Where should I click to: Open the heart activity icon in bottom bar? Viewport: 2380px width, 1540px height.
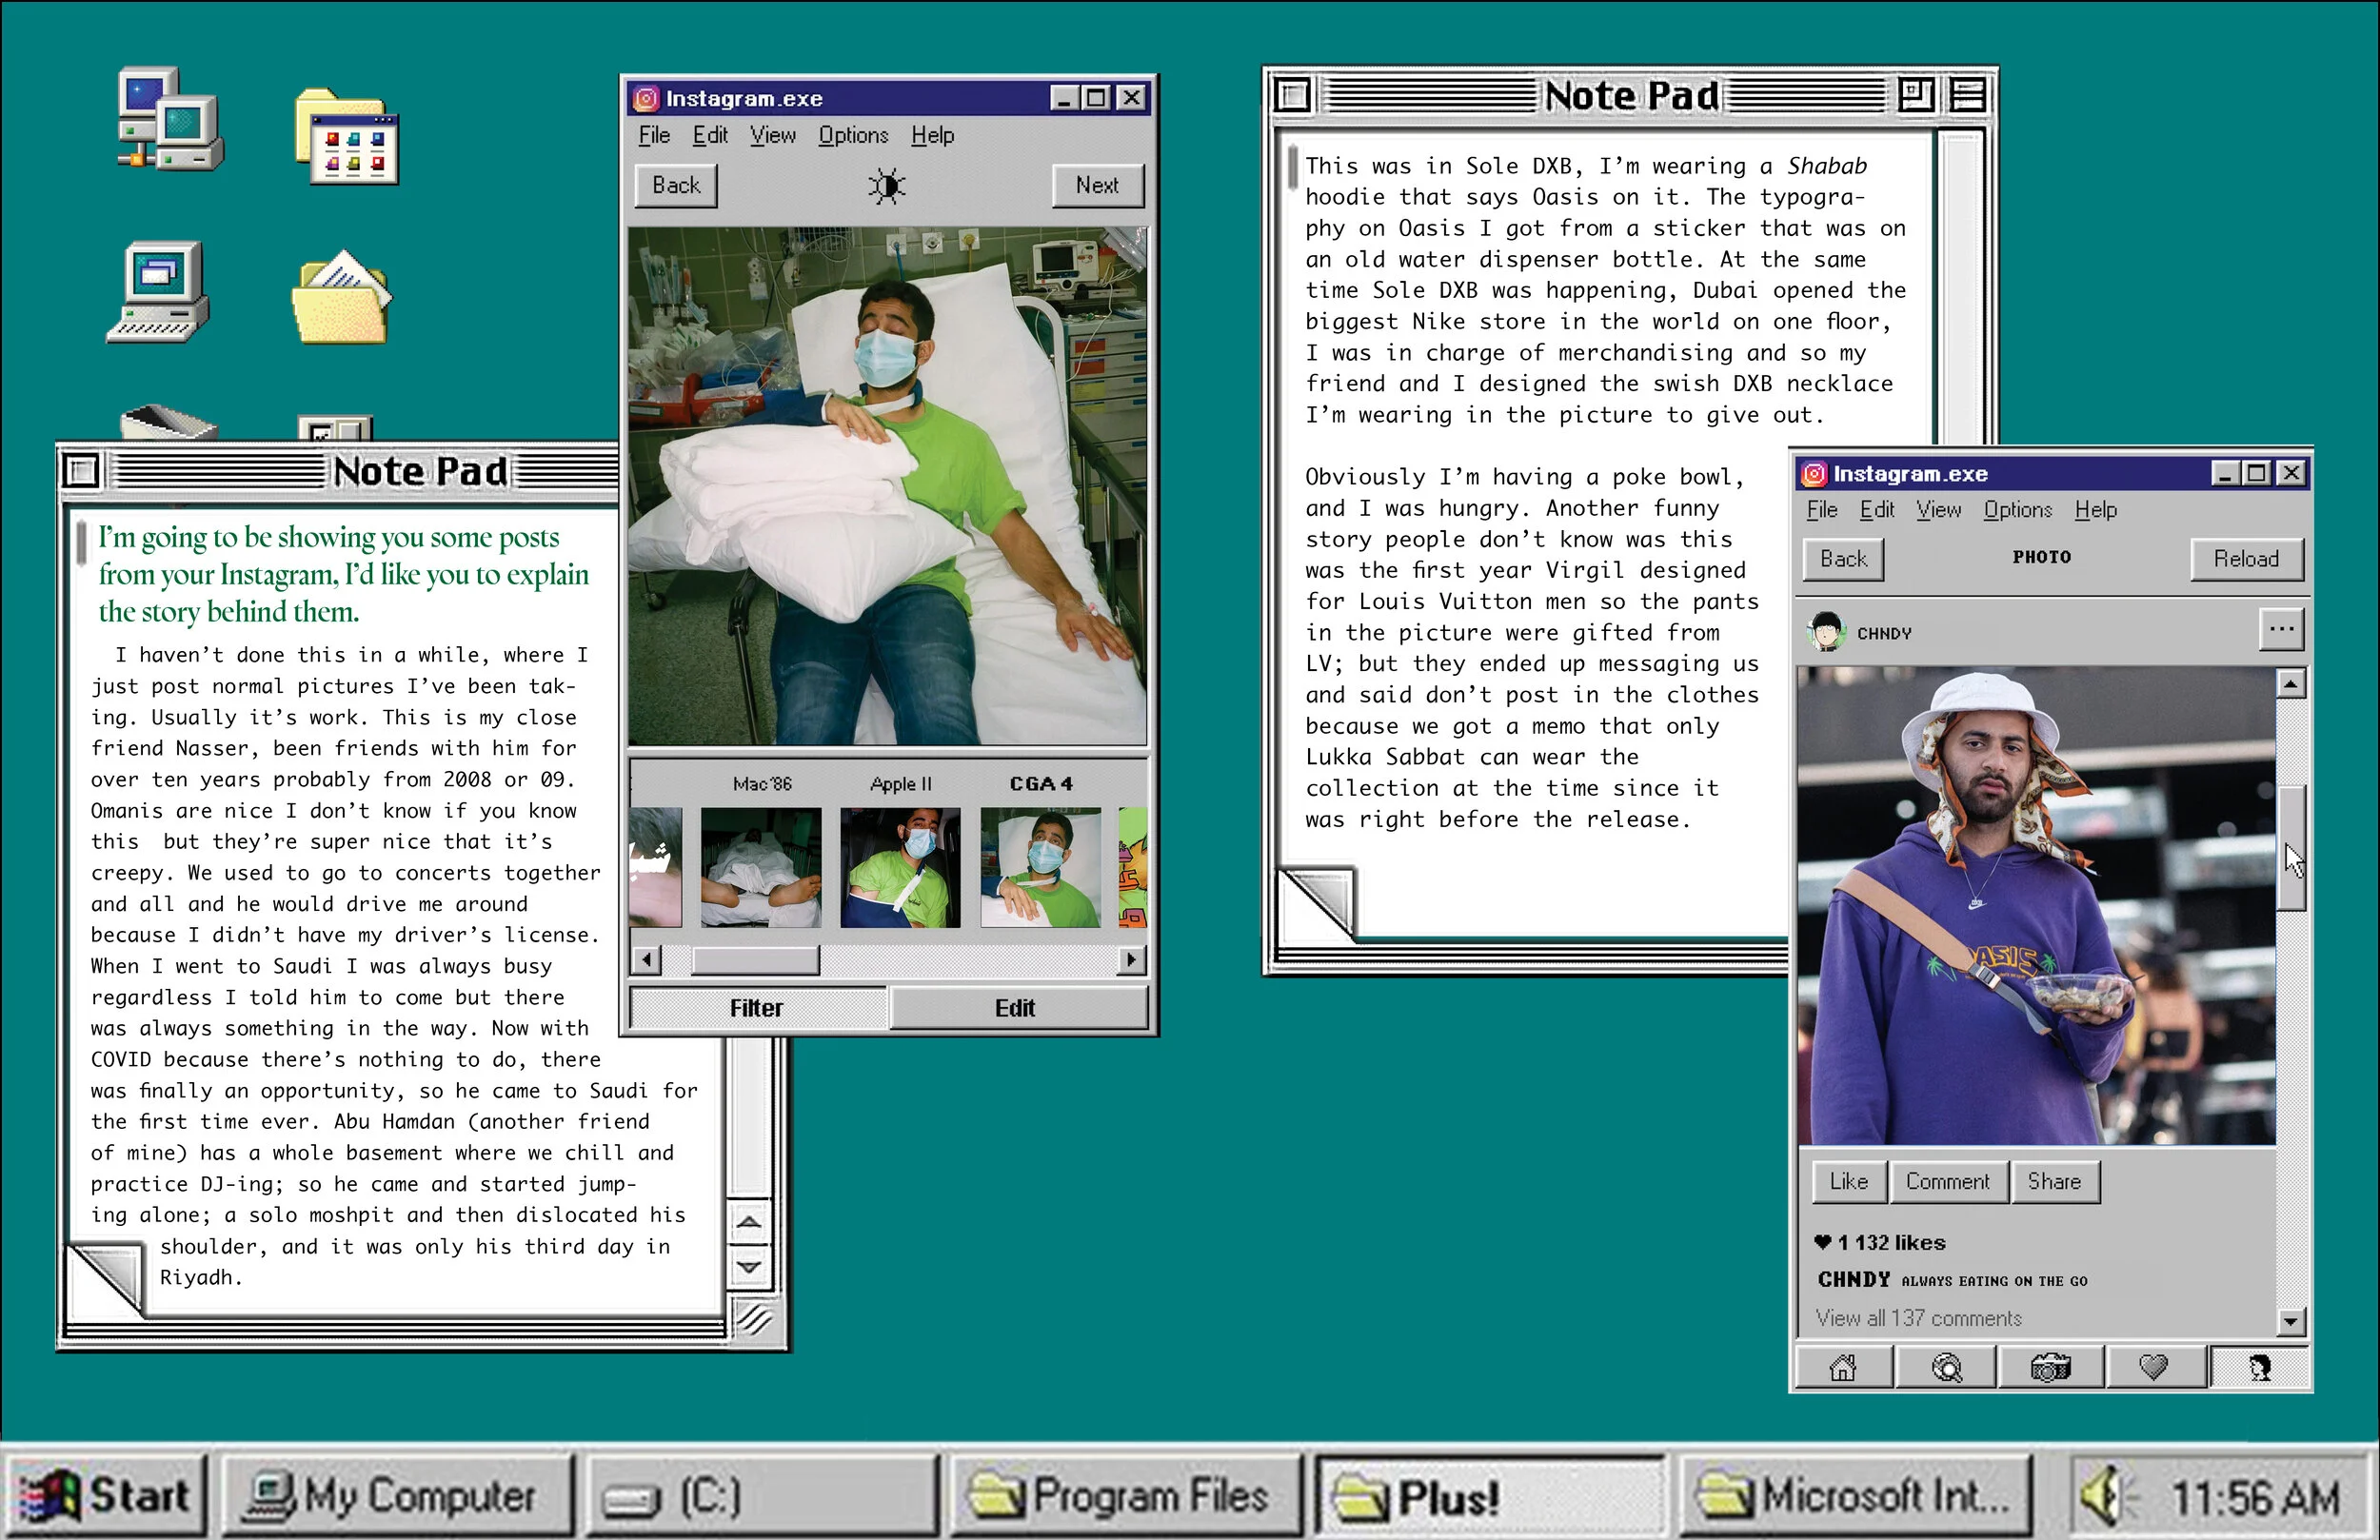coord(2153,1367)
